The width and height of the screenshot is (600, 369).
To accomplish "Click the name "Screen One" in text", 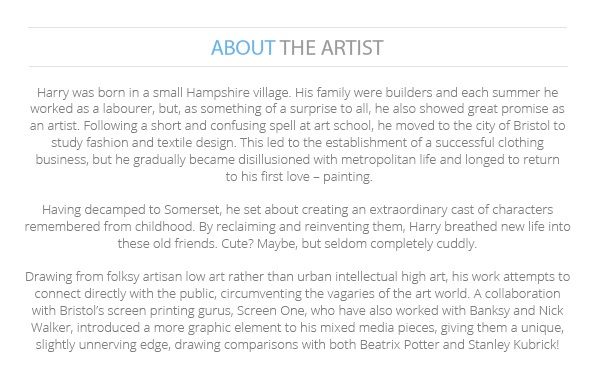I will pyautogui.click(x=271, y=310).
